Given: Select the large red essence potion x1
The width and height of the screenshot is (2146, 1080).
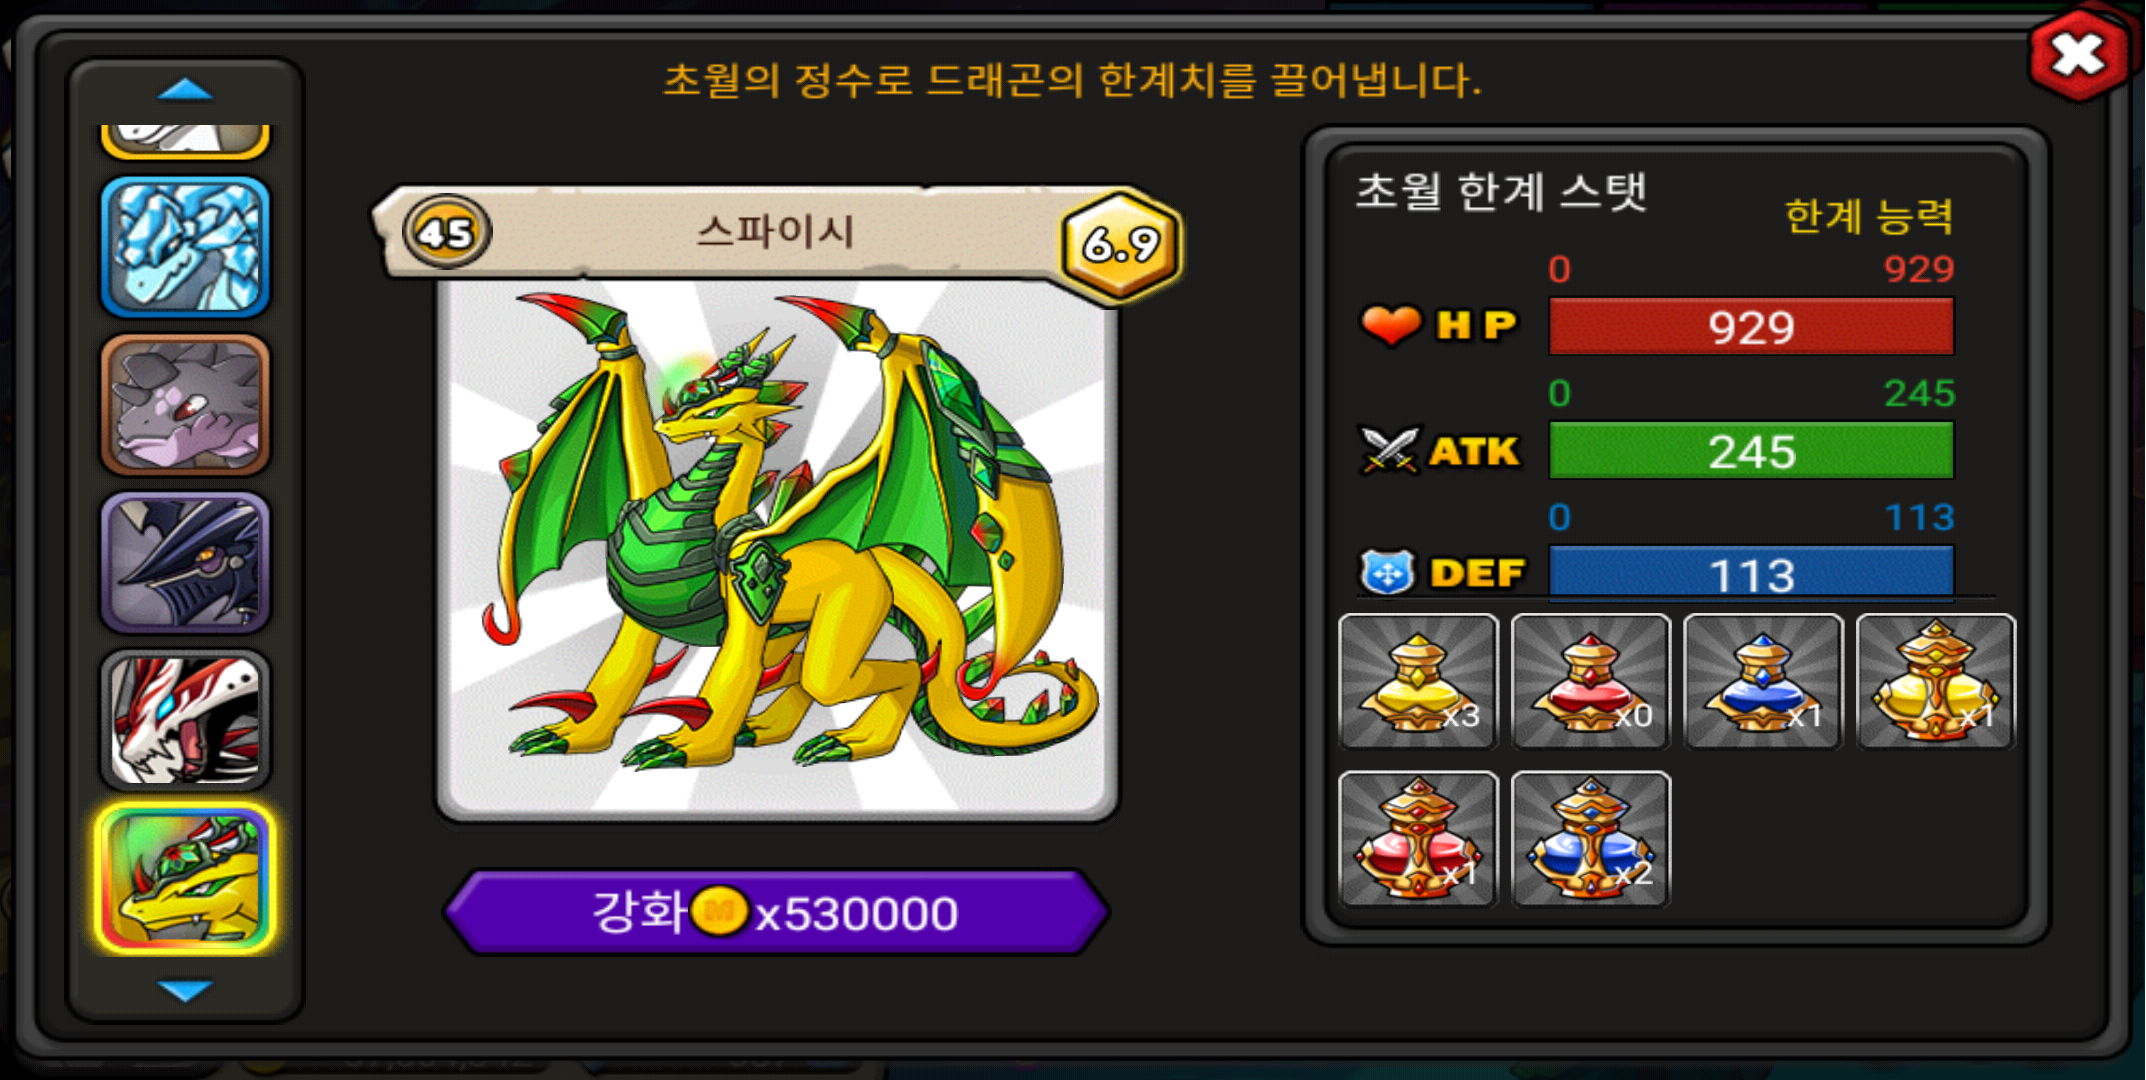Looking at the screenshot, I should 1418,838.
